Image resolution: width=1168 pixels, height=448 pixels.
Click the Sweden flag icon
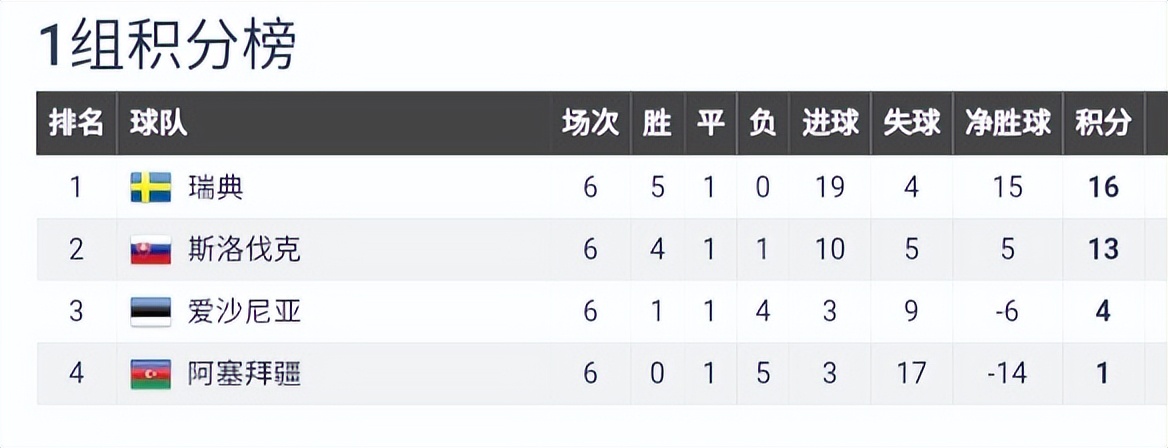pos(150,187)
